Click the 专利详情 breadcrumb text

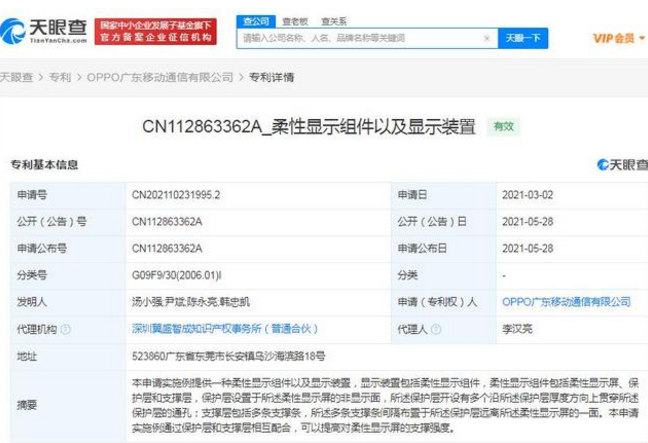271,77
